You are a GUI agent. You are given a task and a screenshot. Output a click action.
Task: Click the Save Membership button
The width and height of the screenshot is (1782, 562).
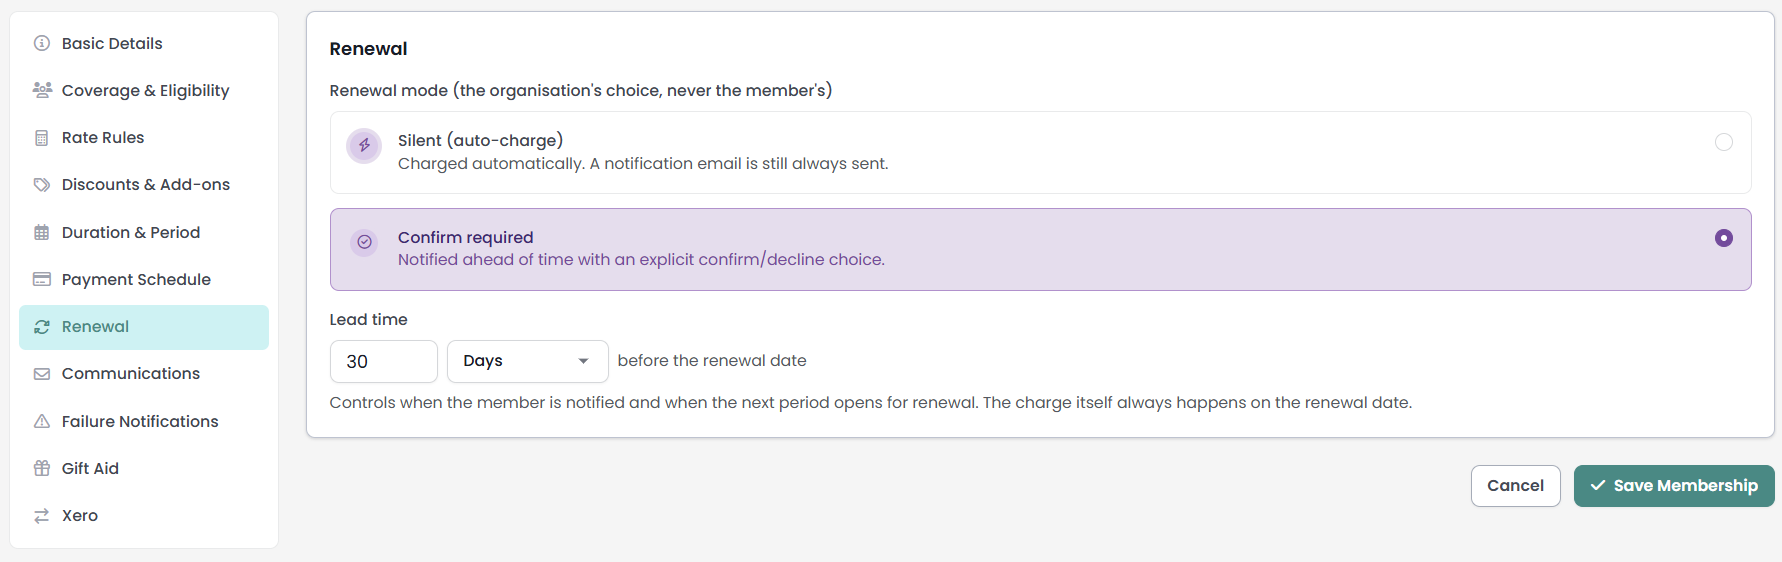(x=1674, y=486)
